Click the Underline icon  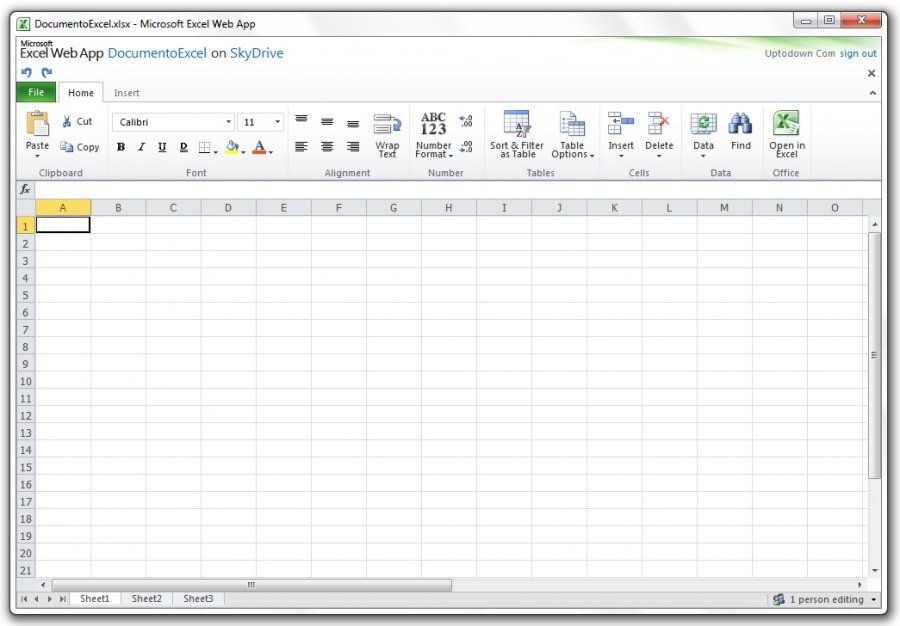tap(162, 147)
